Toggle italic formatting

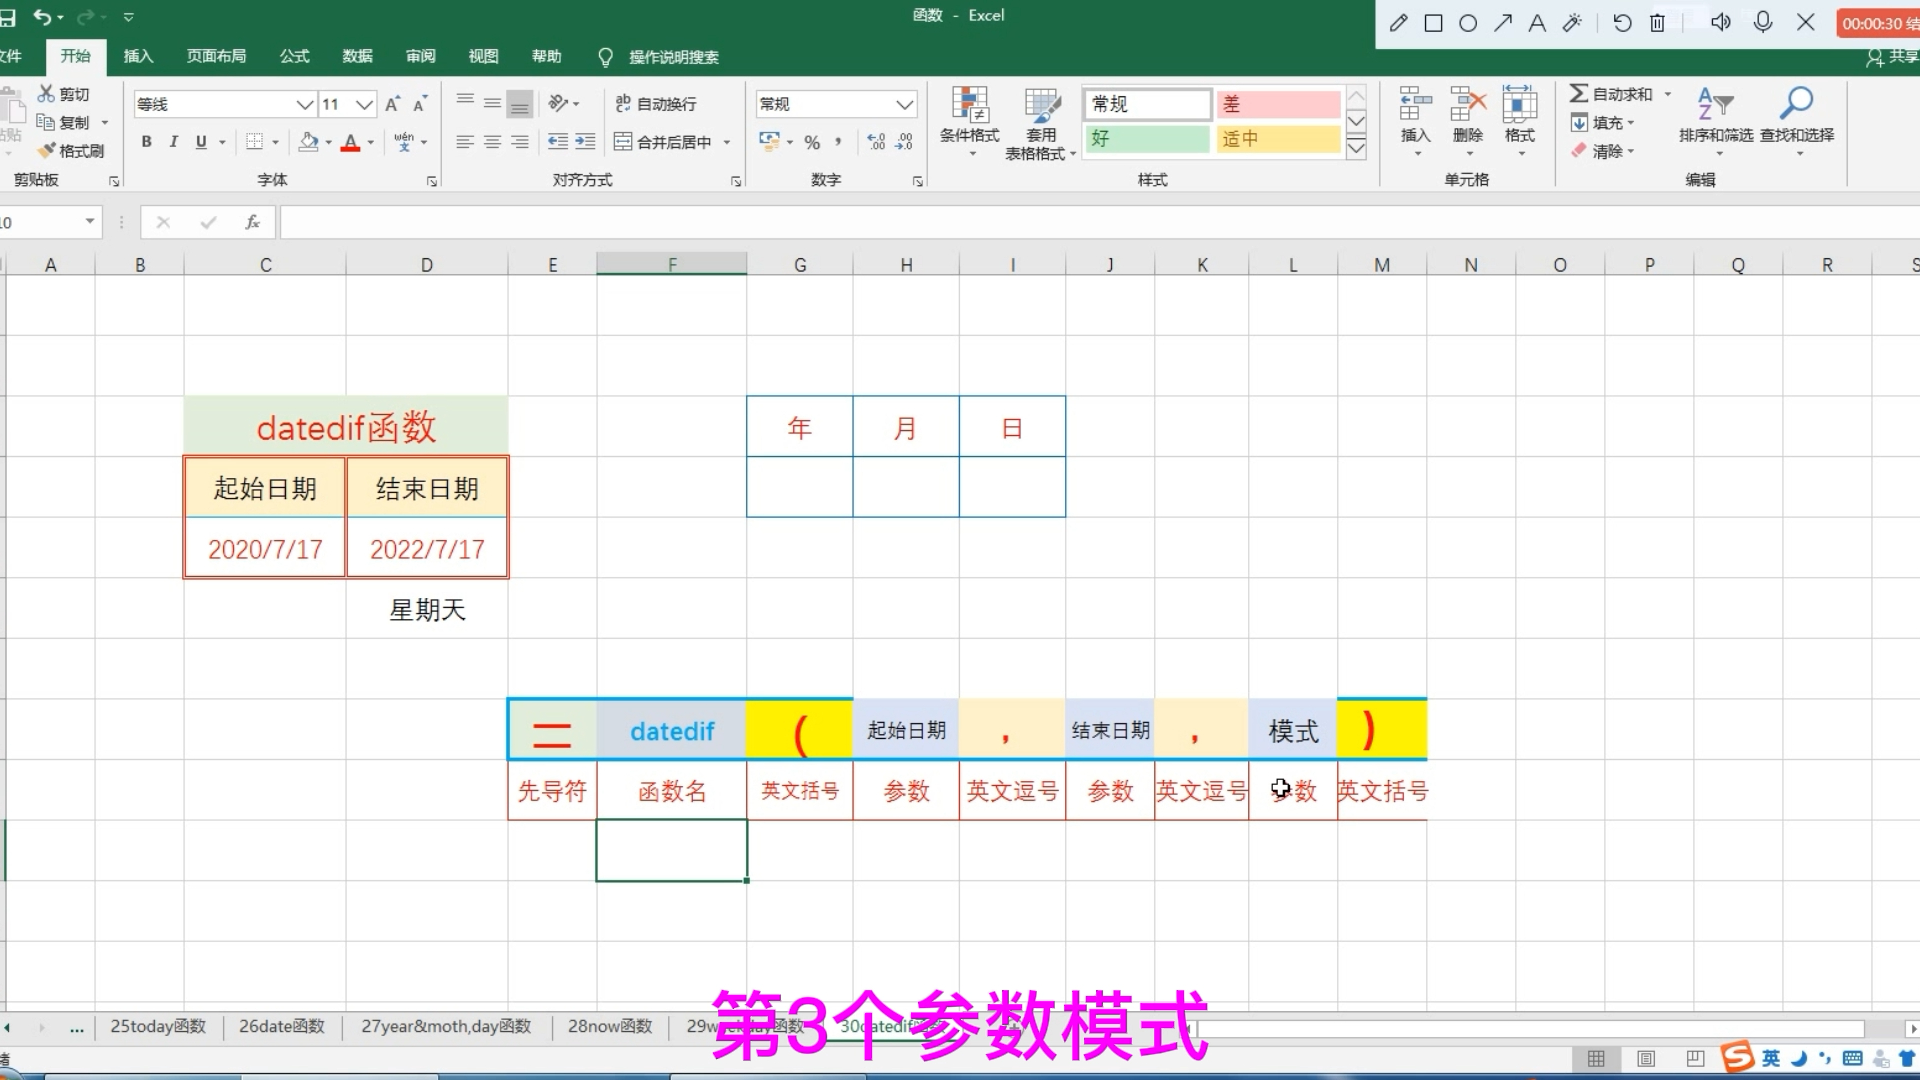click(x=174, y=142)
